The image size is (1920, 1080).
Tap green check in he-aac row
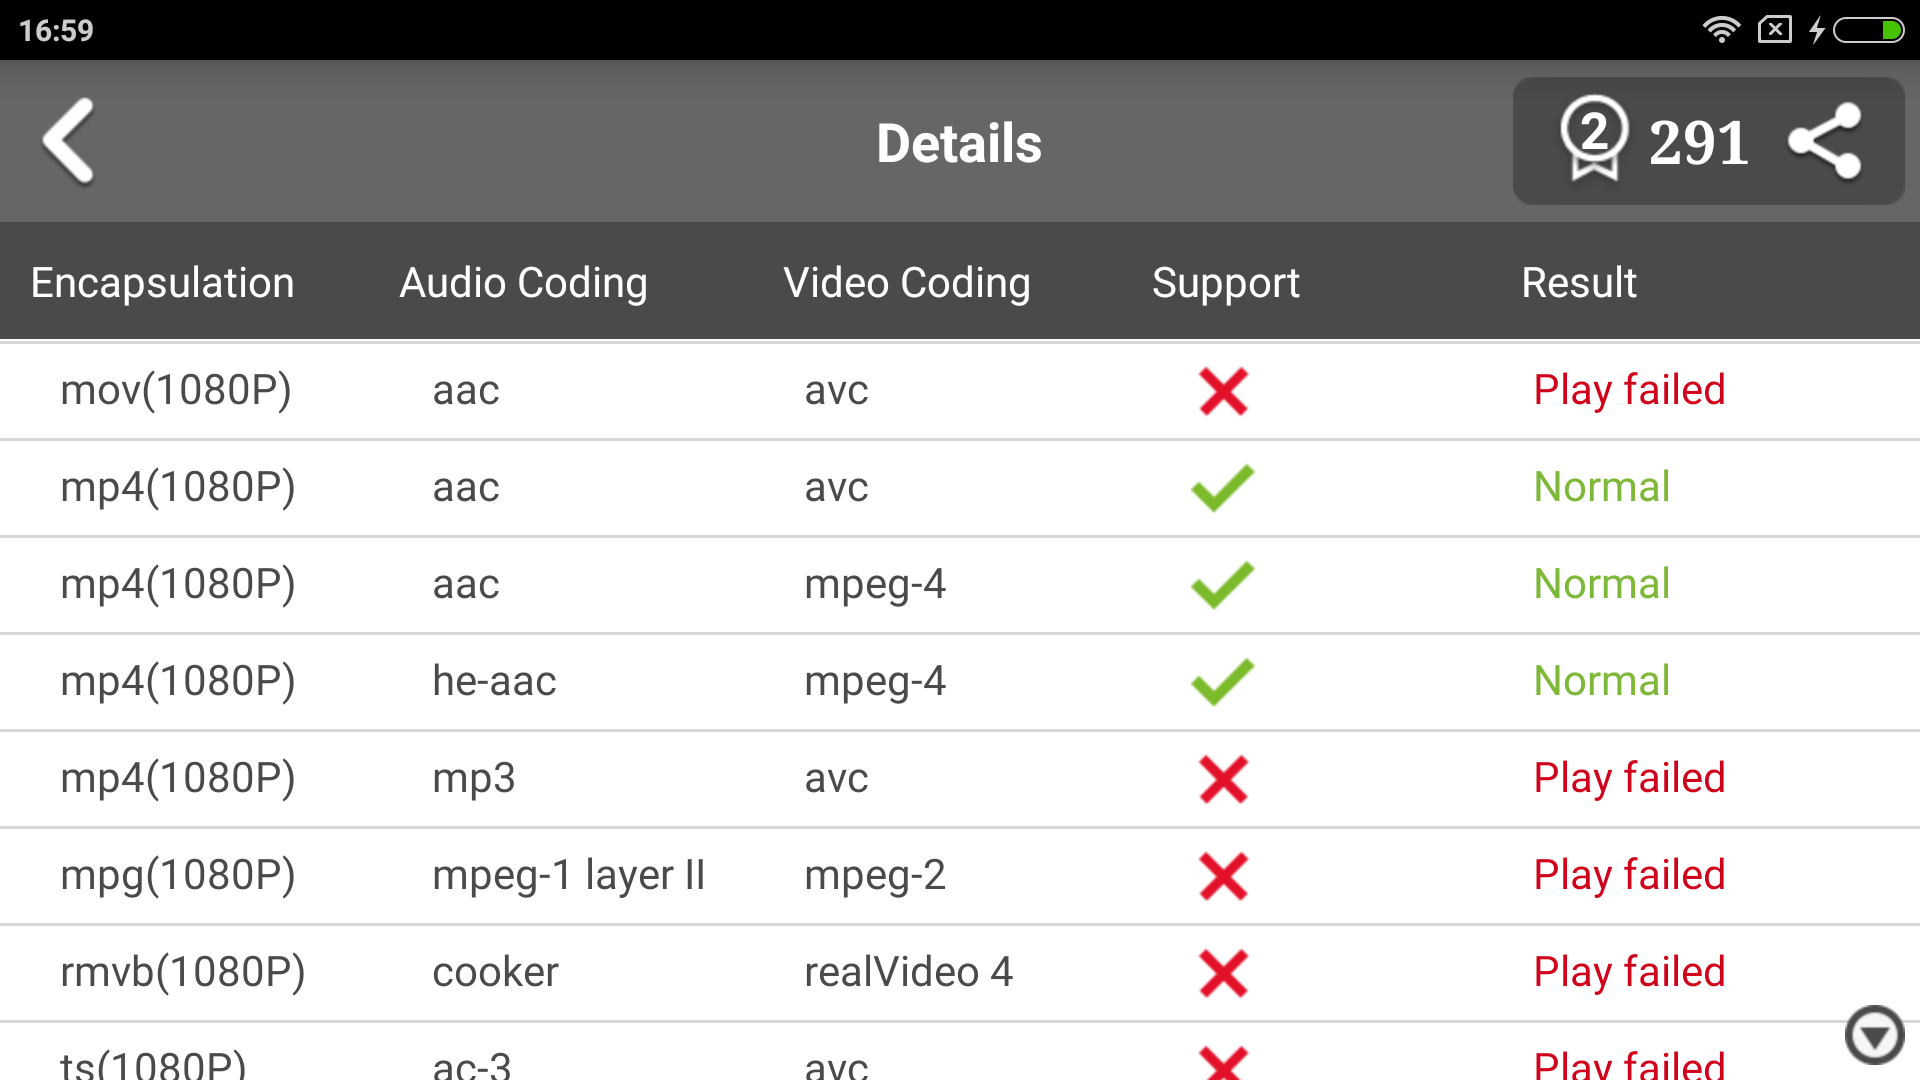tap(1222, 682)
